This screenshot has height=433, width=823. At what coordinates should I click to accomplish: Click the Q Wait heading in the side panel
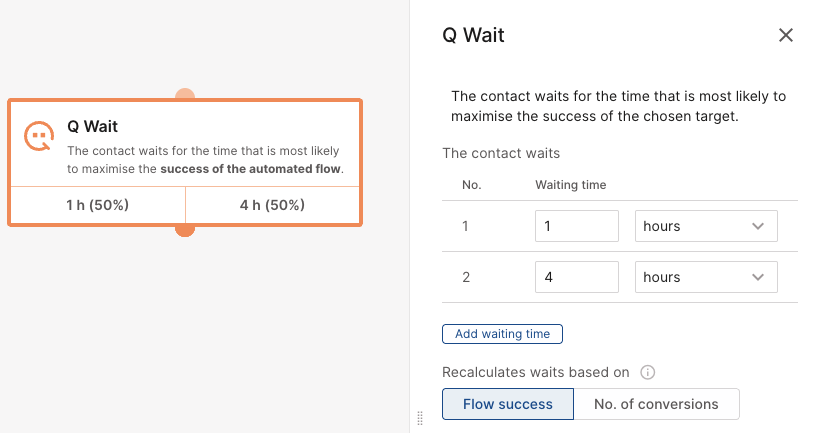coord(473,35)
